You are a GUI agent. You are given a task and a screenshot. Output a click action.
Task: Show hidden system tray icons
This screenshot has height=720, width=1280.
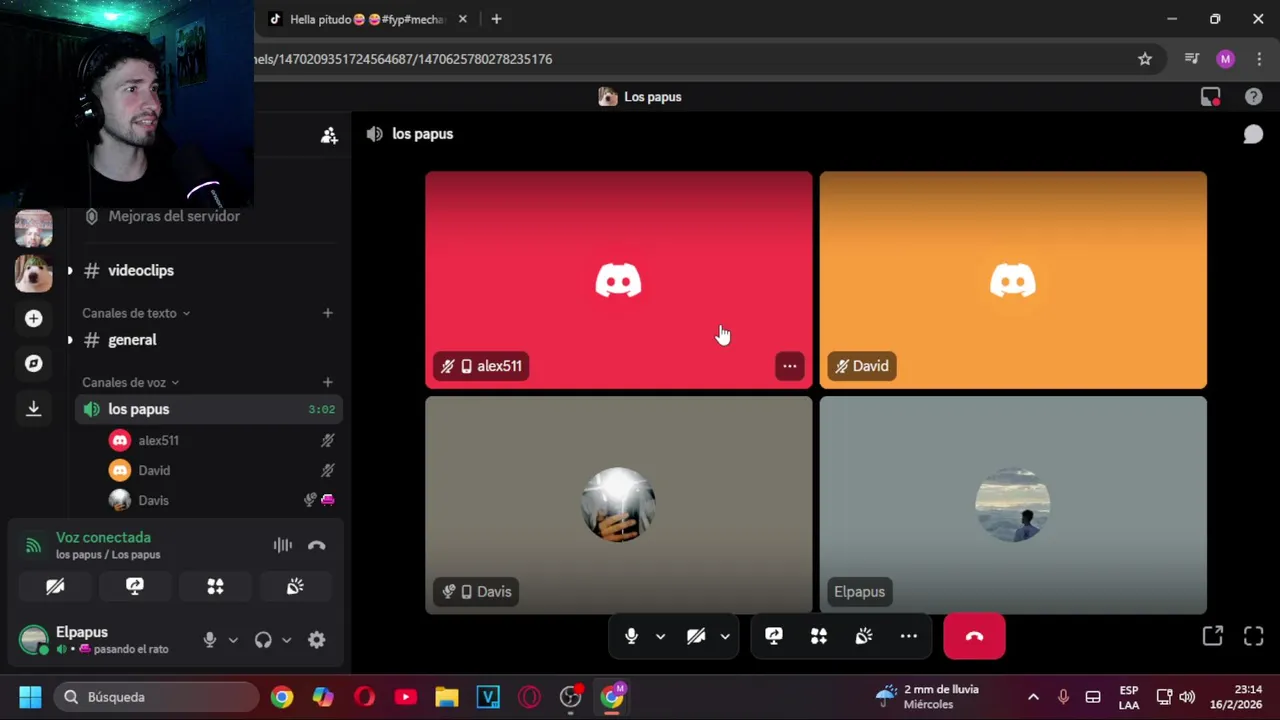[1033, 697]
